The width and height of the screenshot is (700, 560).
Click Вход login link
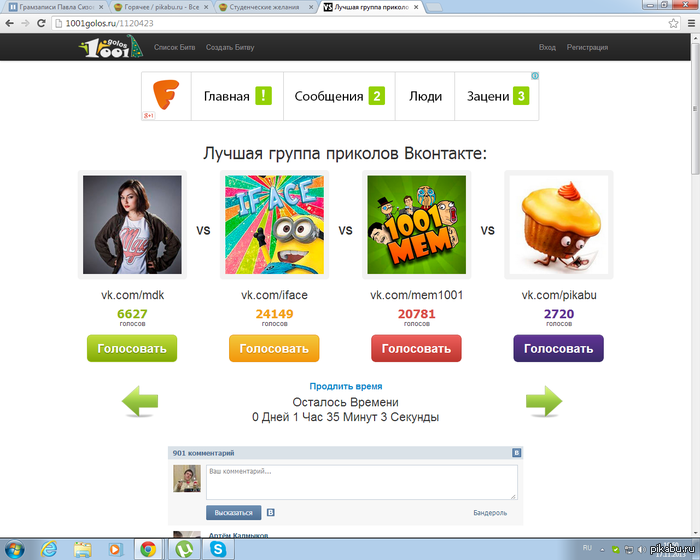point(547,47)
